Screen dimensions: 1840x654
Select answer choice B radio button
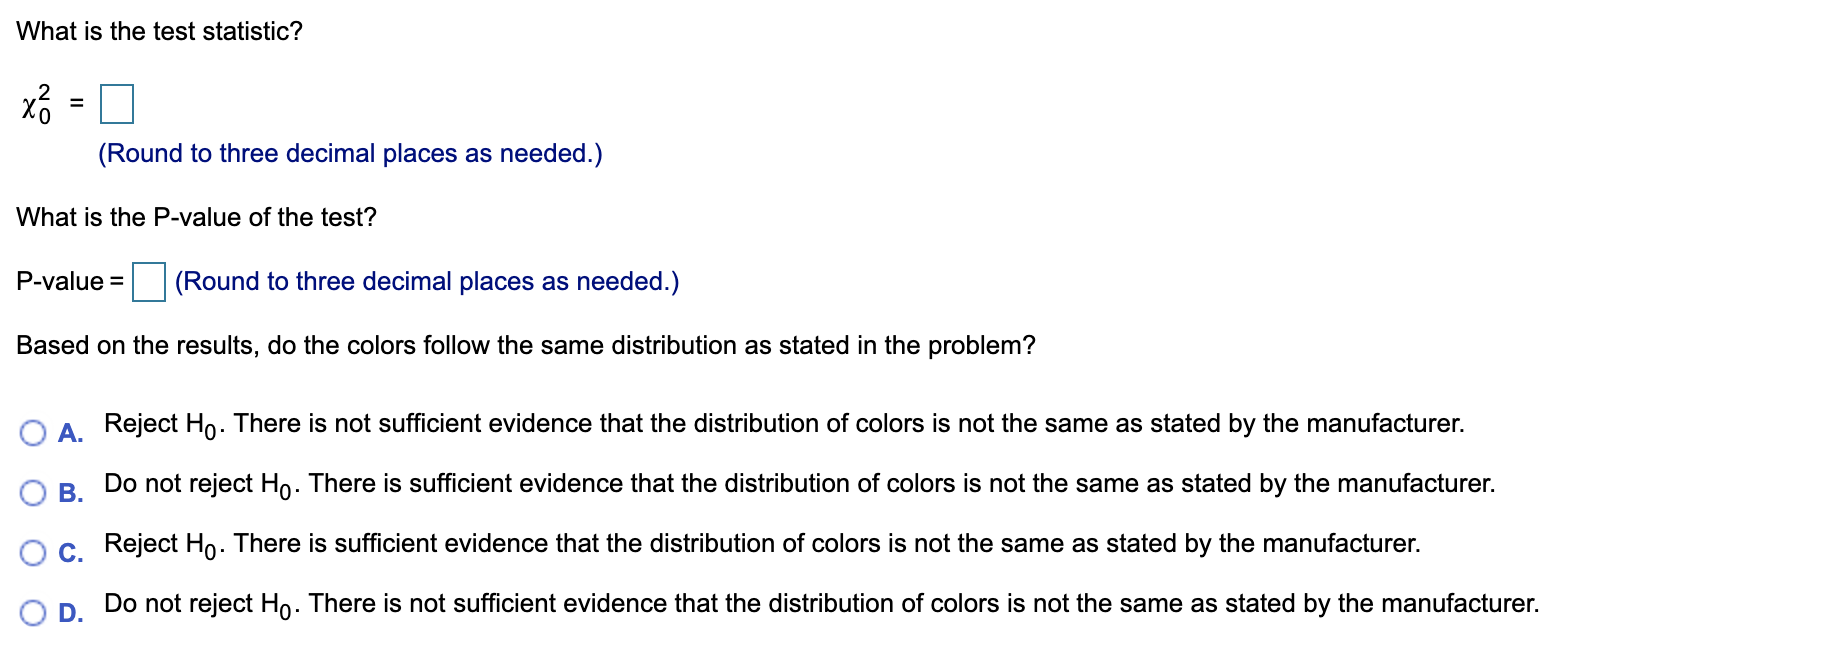tap(34, 492)
